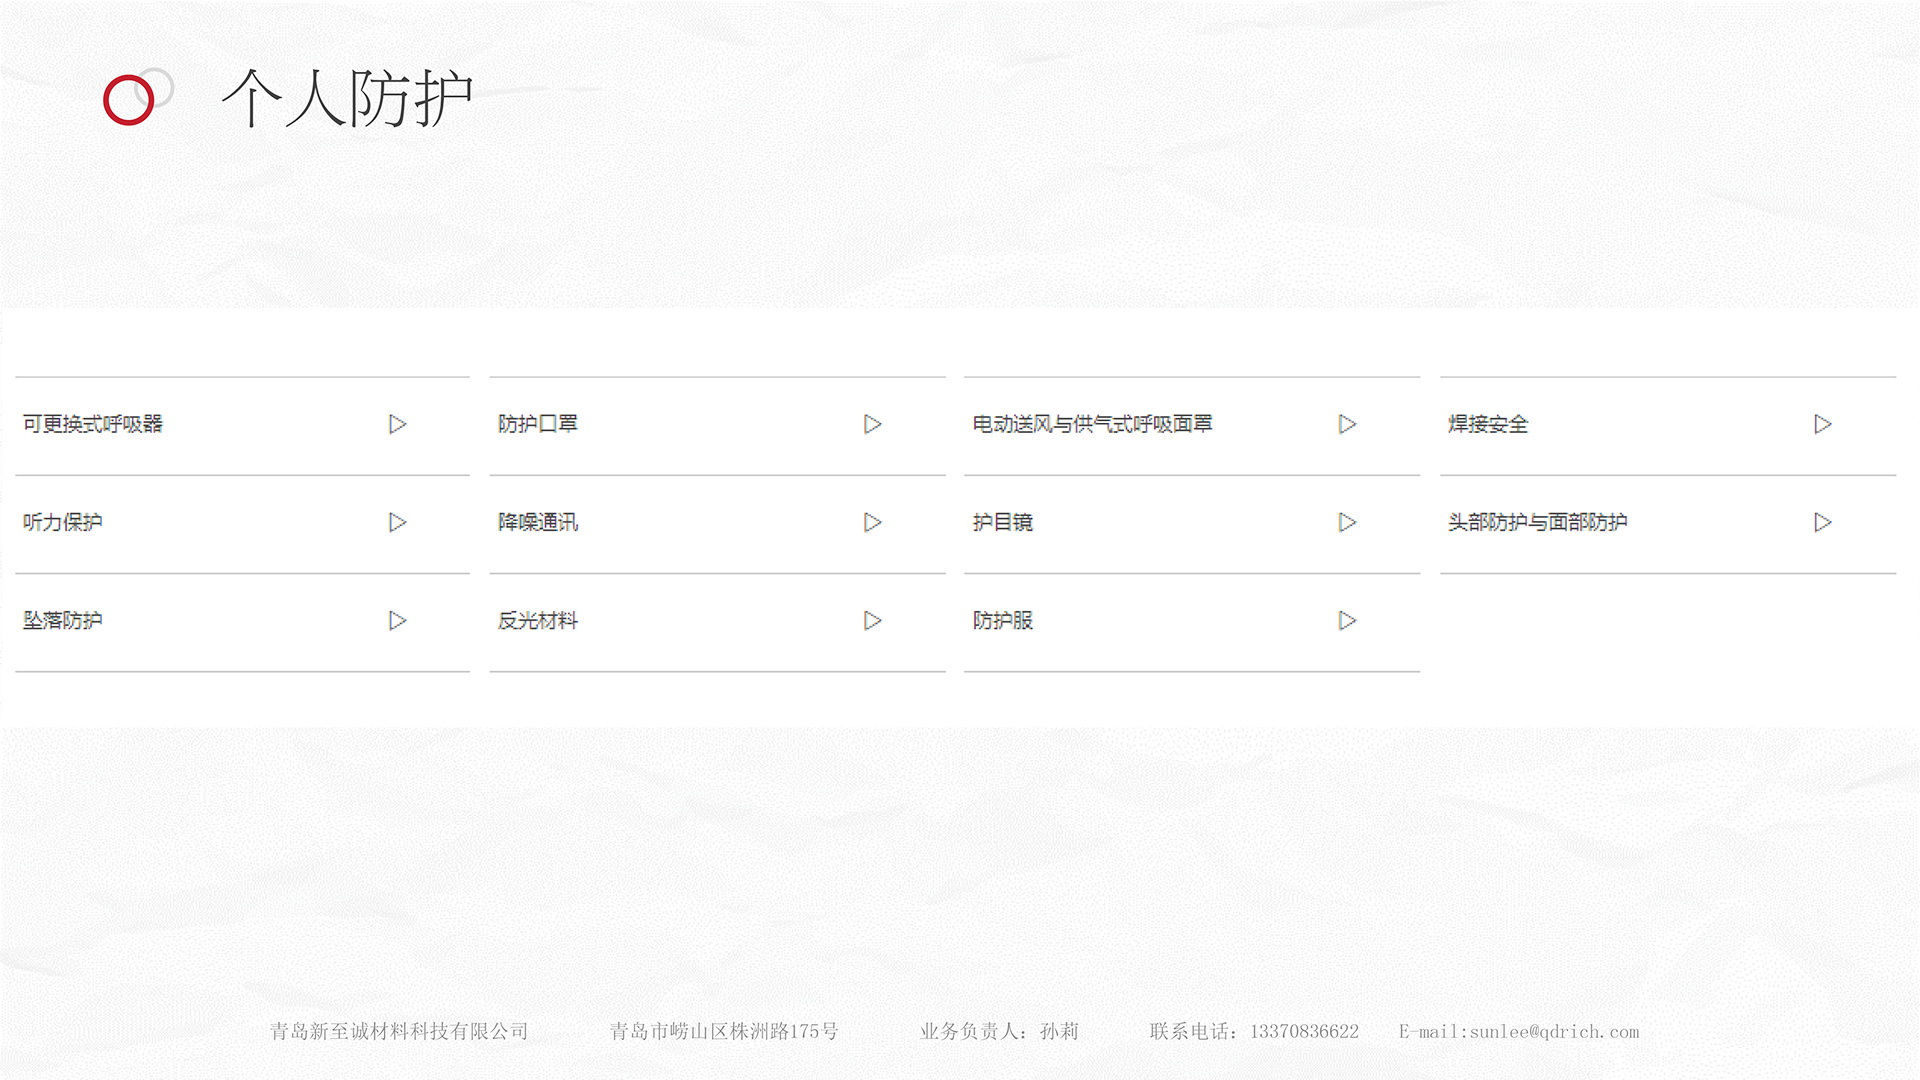This screenshot has width=1920, height=1080.
Task: Expand the 反光材料 arrow
Action: [872, 620]
